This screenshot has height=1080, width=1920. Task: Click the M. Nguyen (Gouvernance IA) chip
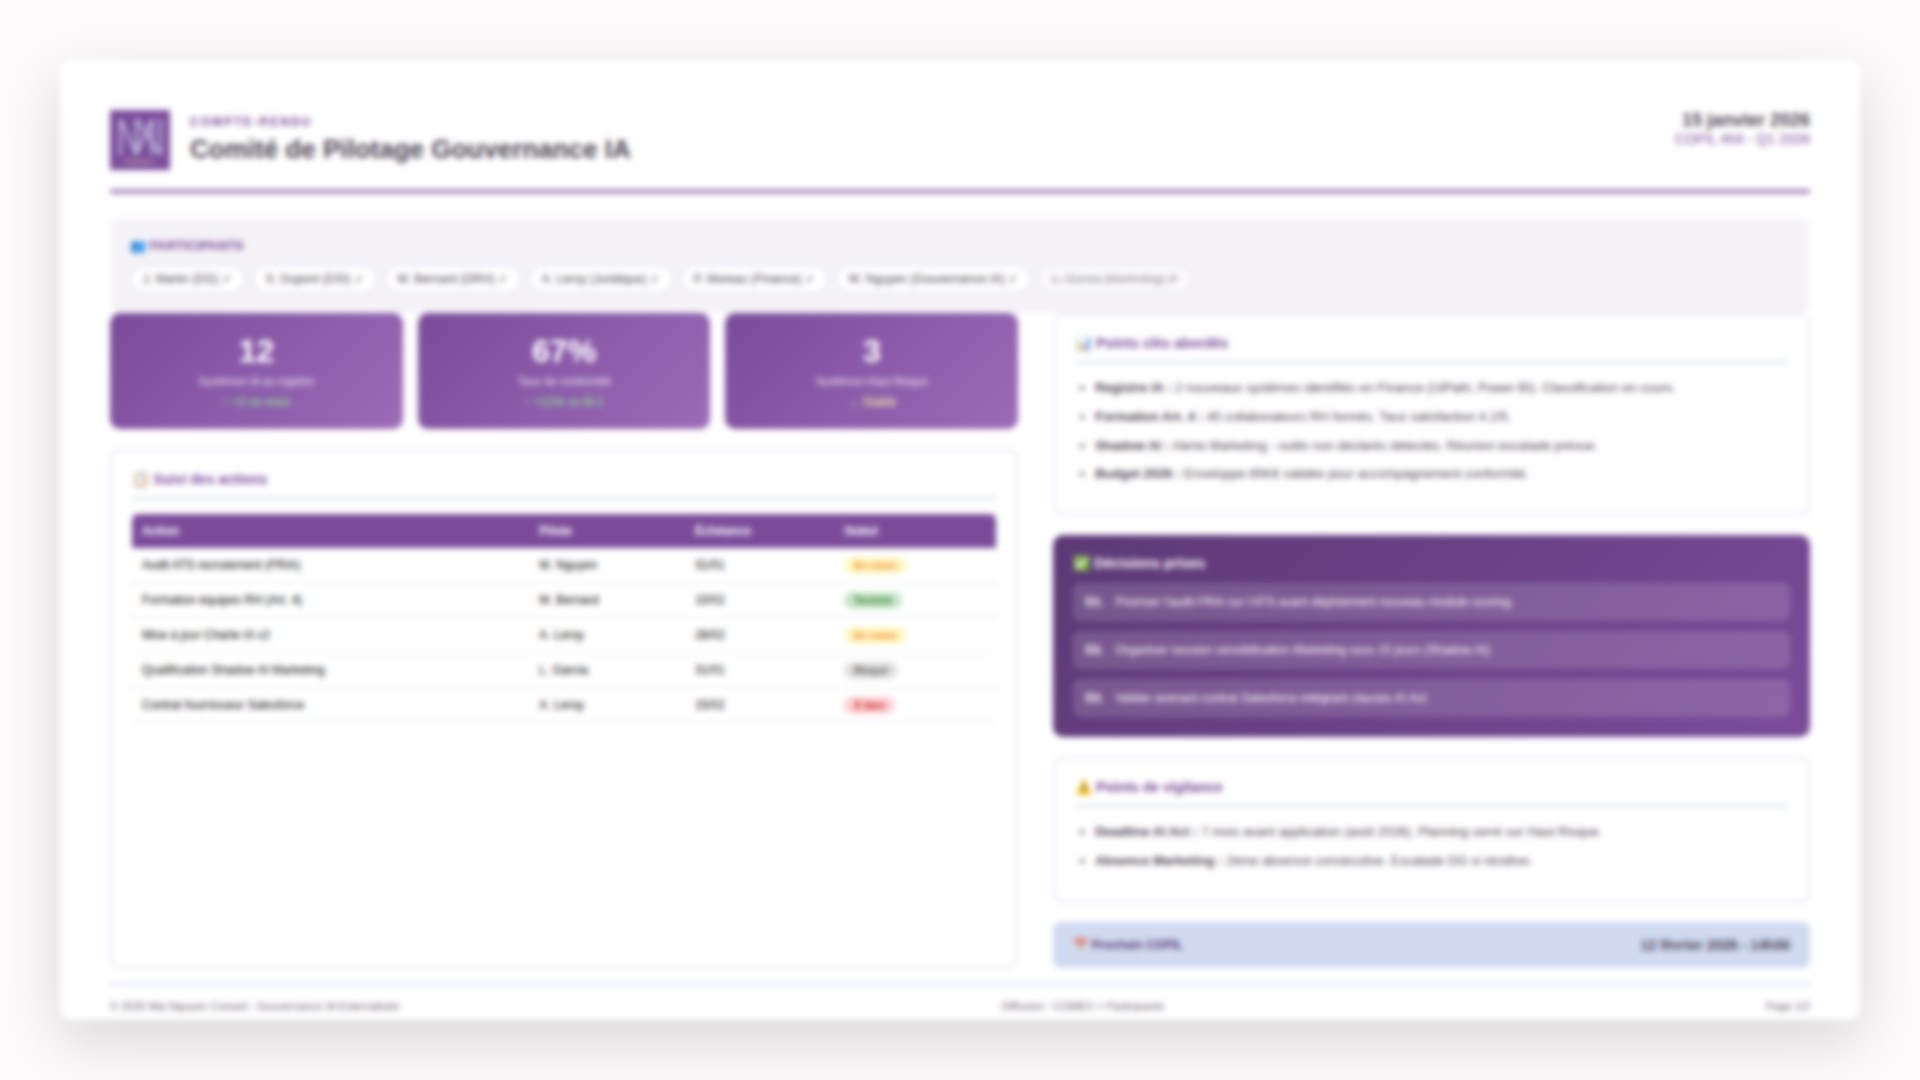pyautogui.click(x=932, y=279)
